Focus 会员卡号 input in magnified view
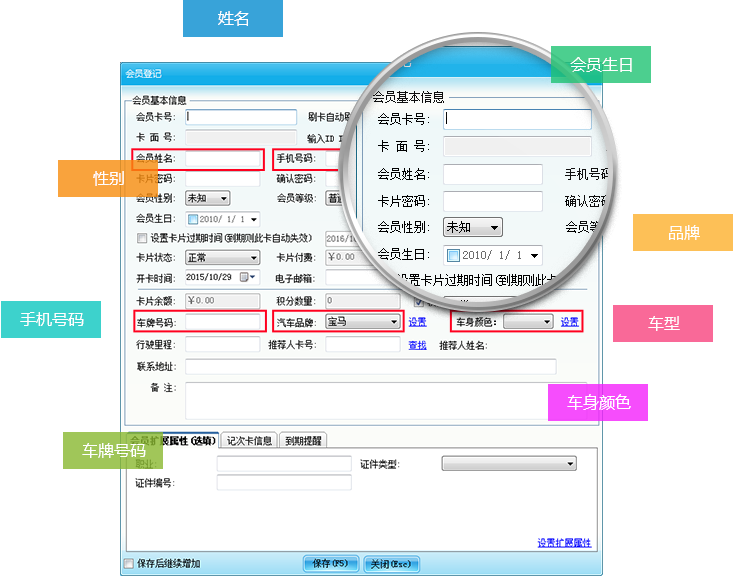This screenshot has height=576, width=736. click(517, 119)
